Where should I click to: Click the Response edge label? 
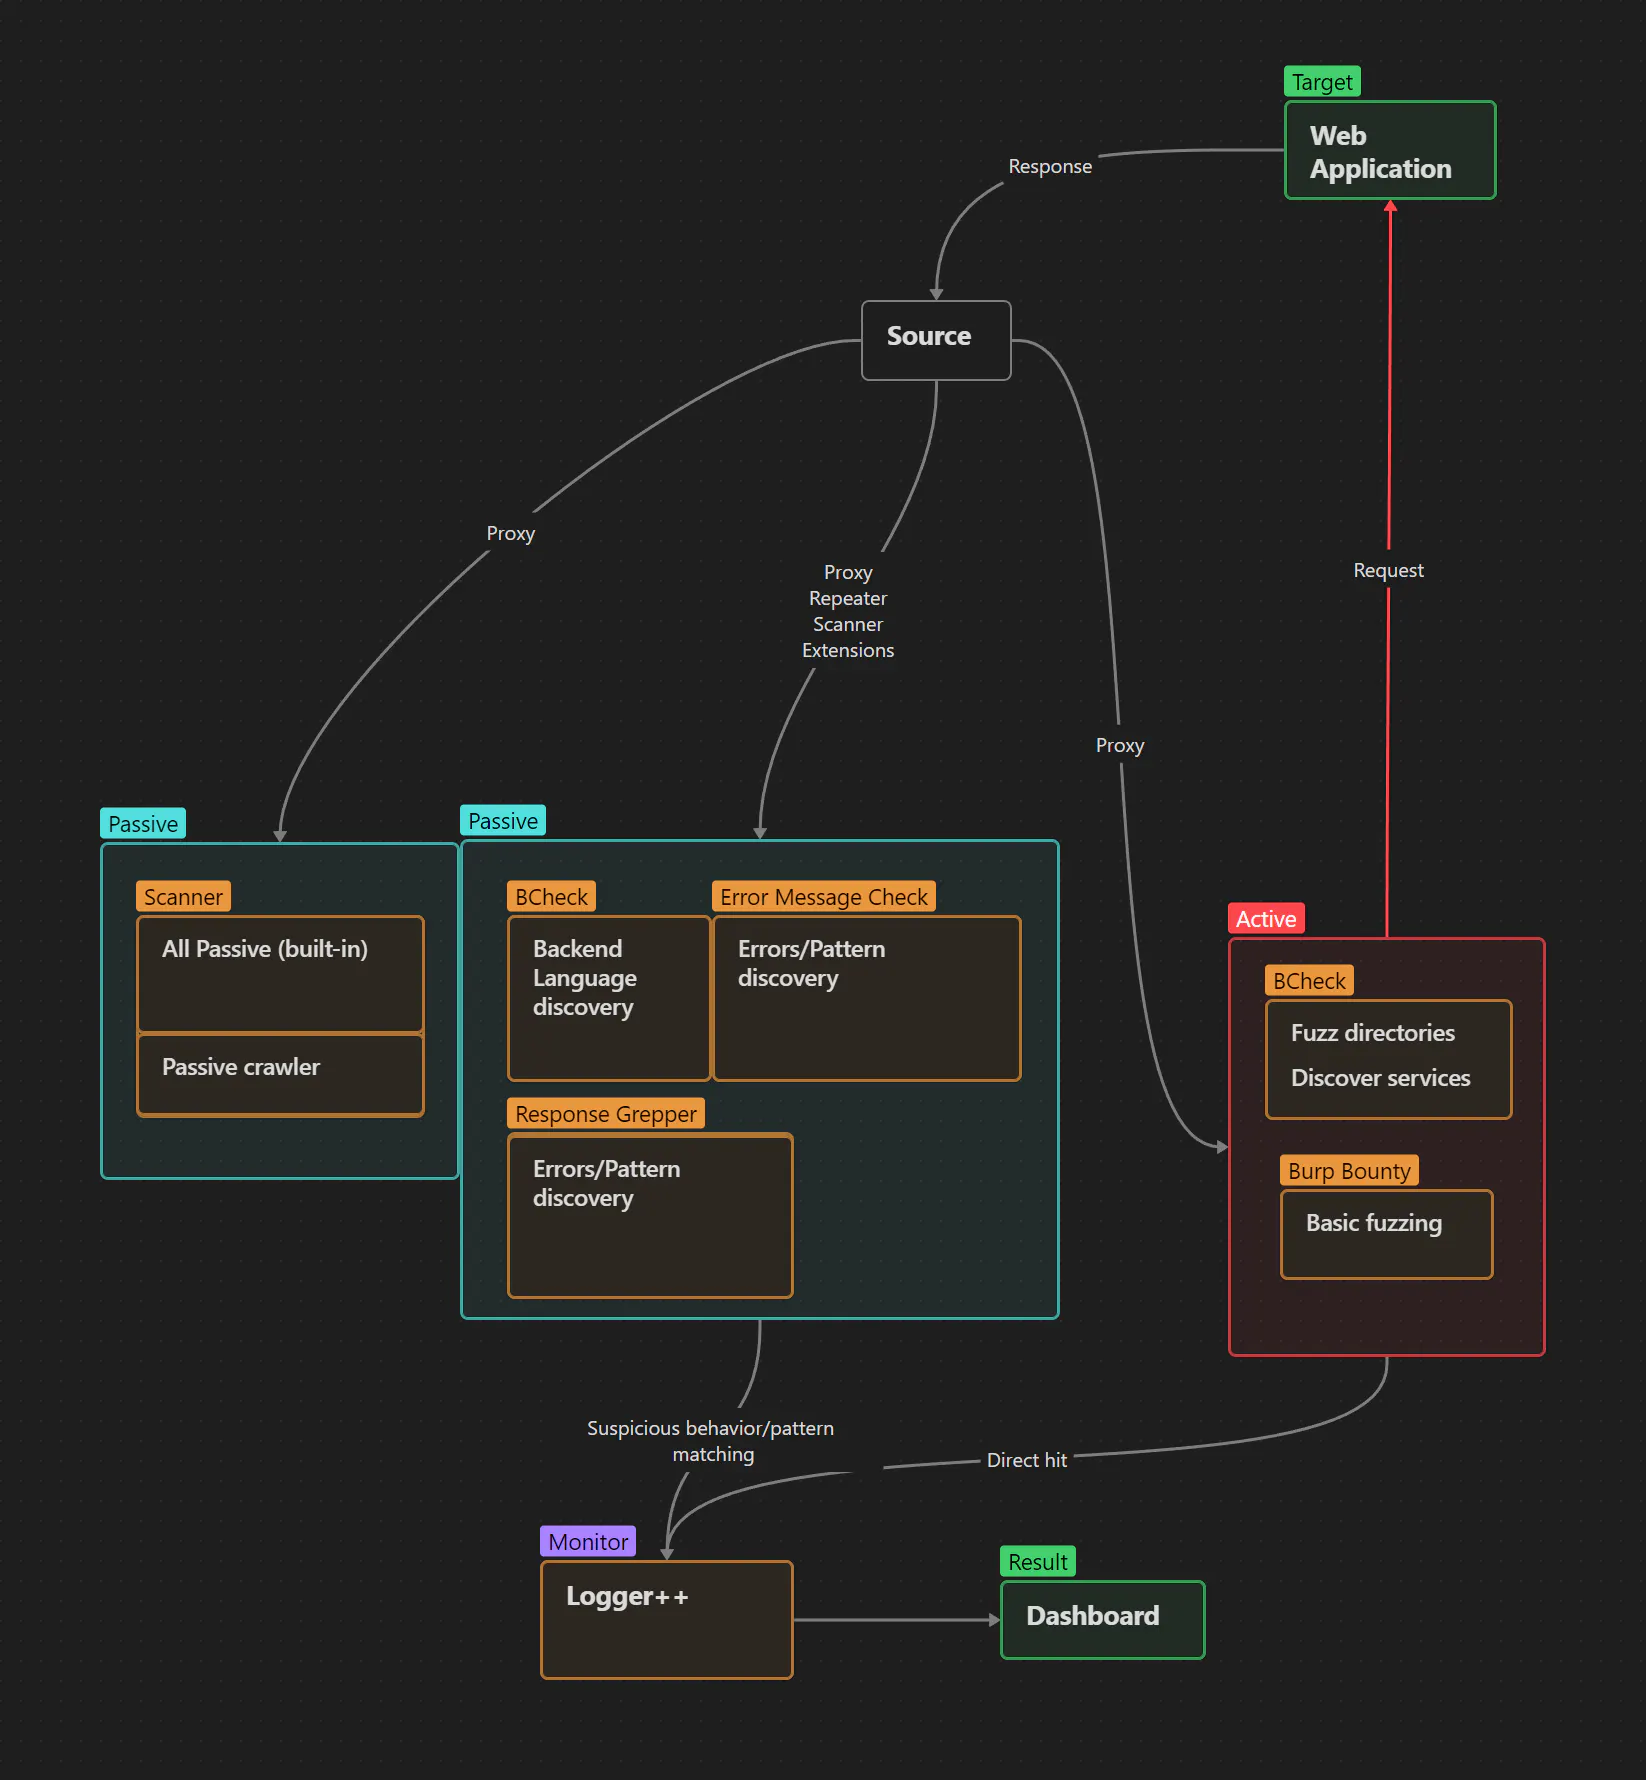click(1050, 166)
